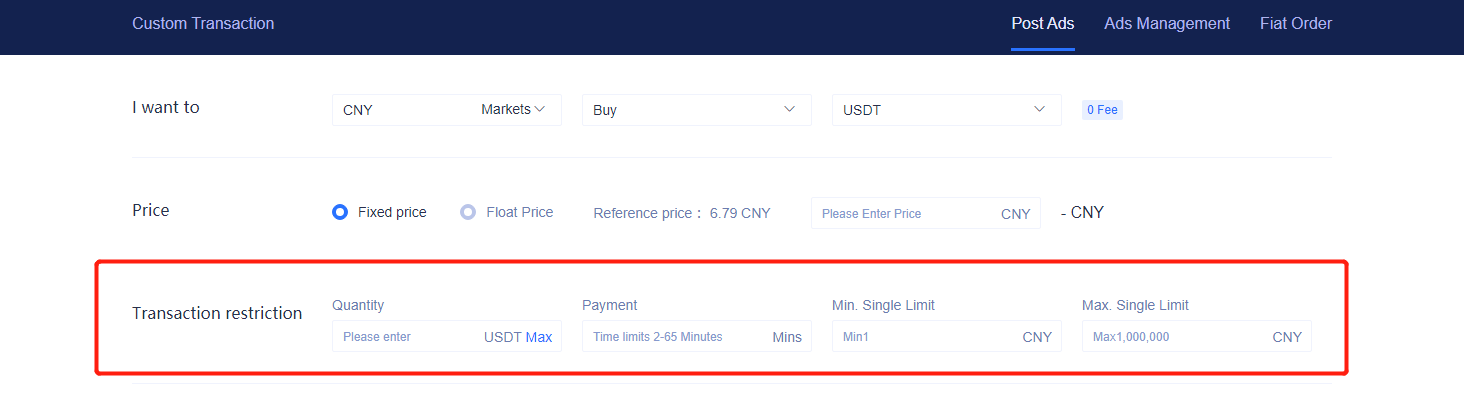Viewport: 1464px width, 402px height.
Task: Go to the Fiat Order tab
Action: (x=1295, y=23)
